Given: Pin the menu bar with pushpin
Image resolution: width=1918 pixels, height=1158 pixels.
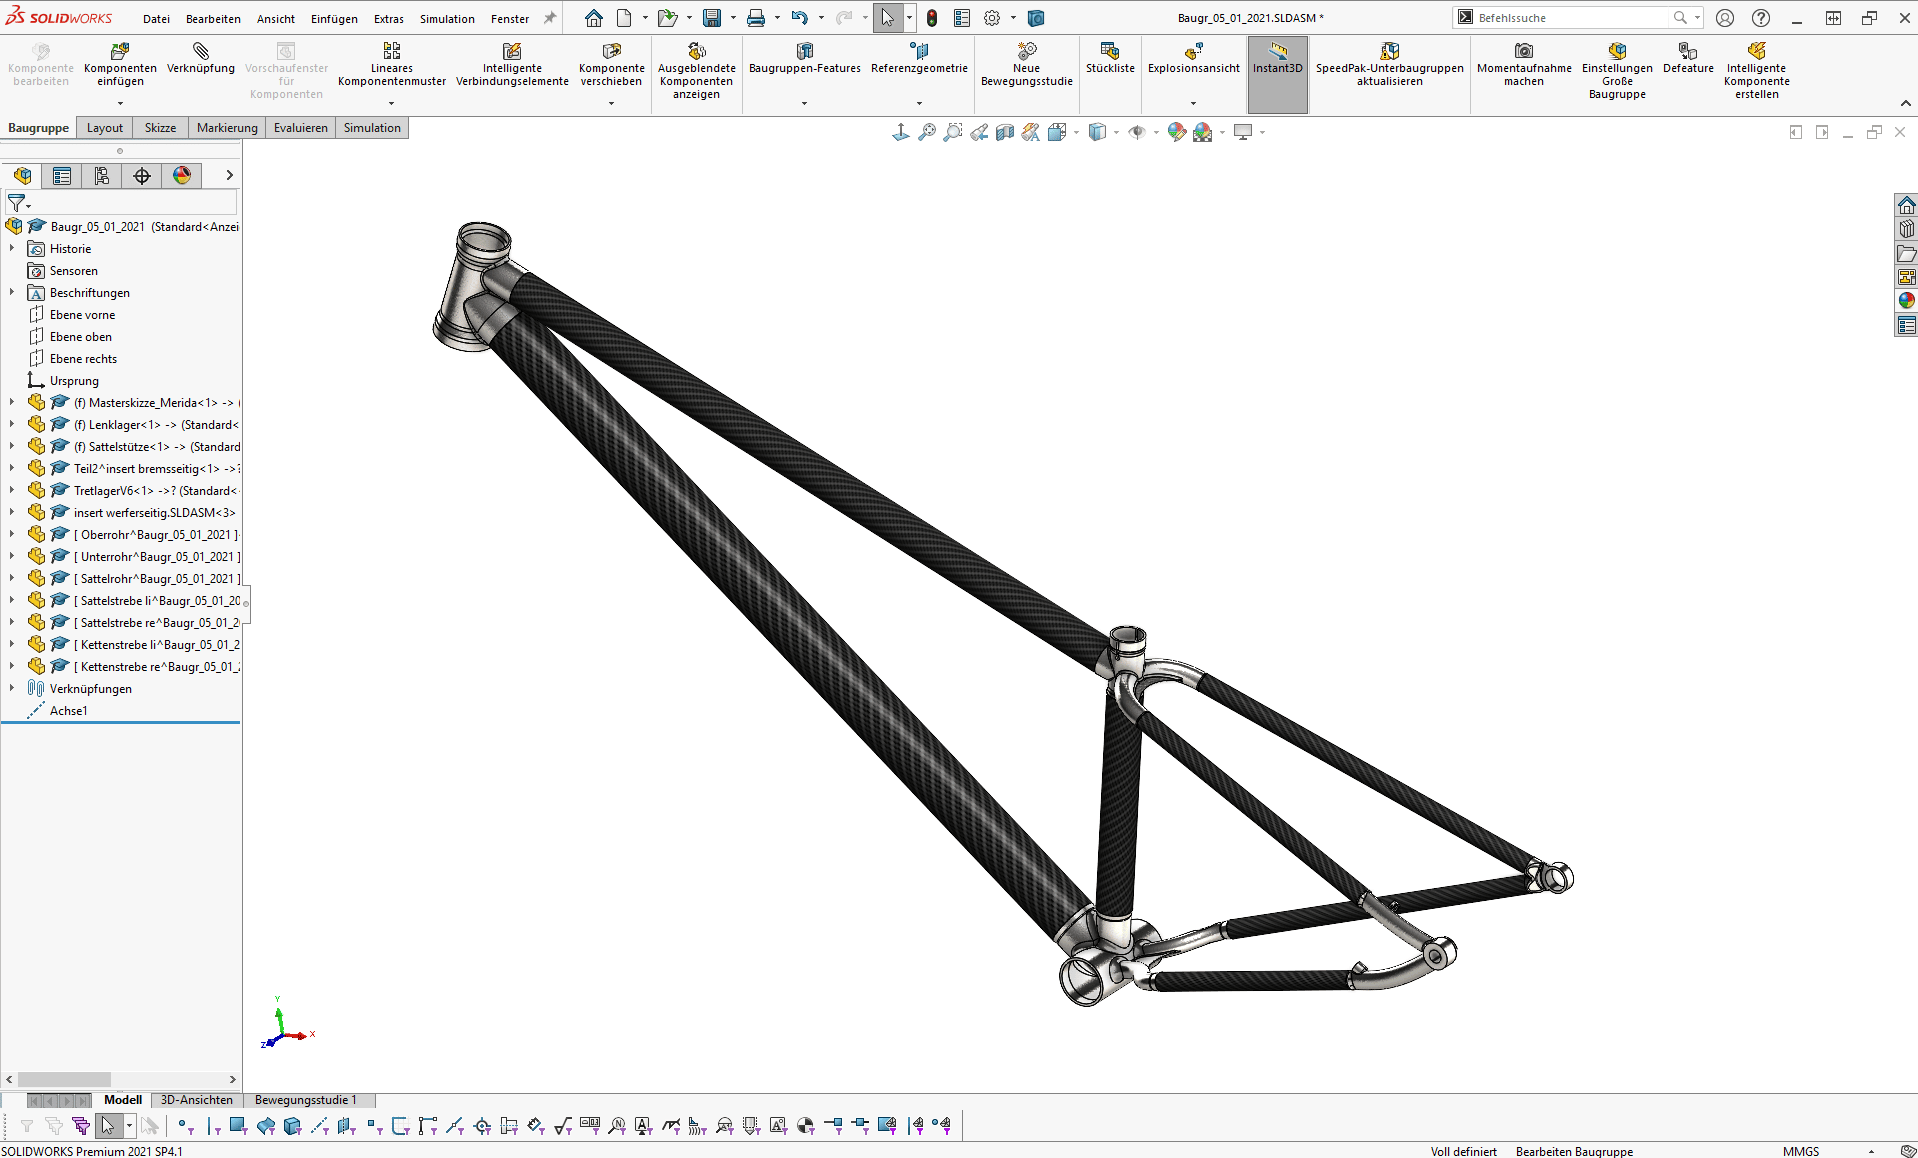Looking at the screenshot, I should click(550, 18).
